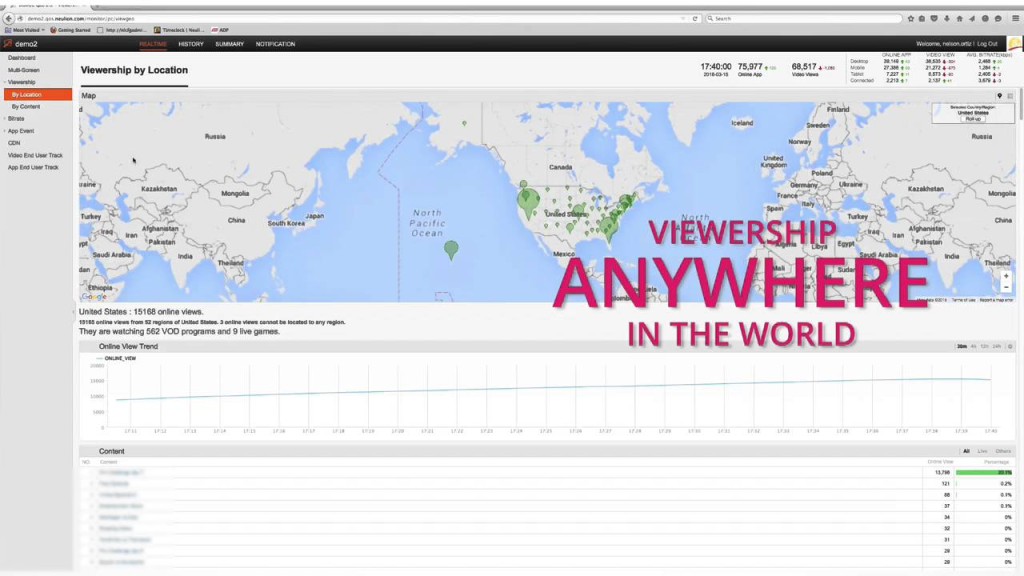Click the yellow badge in top-right corner

click(x=1014, y=42)
